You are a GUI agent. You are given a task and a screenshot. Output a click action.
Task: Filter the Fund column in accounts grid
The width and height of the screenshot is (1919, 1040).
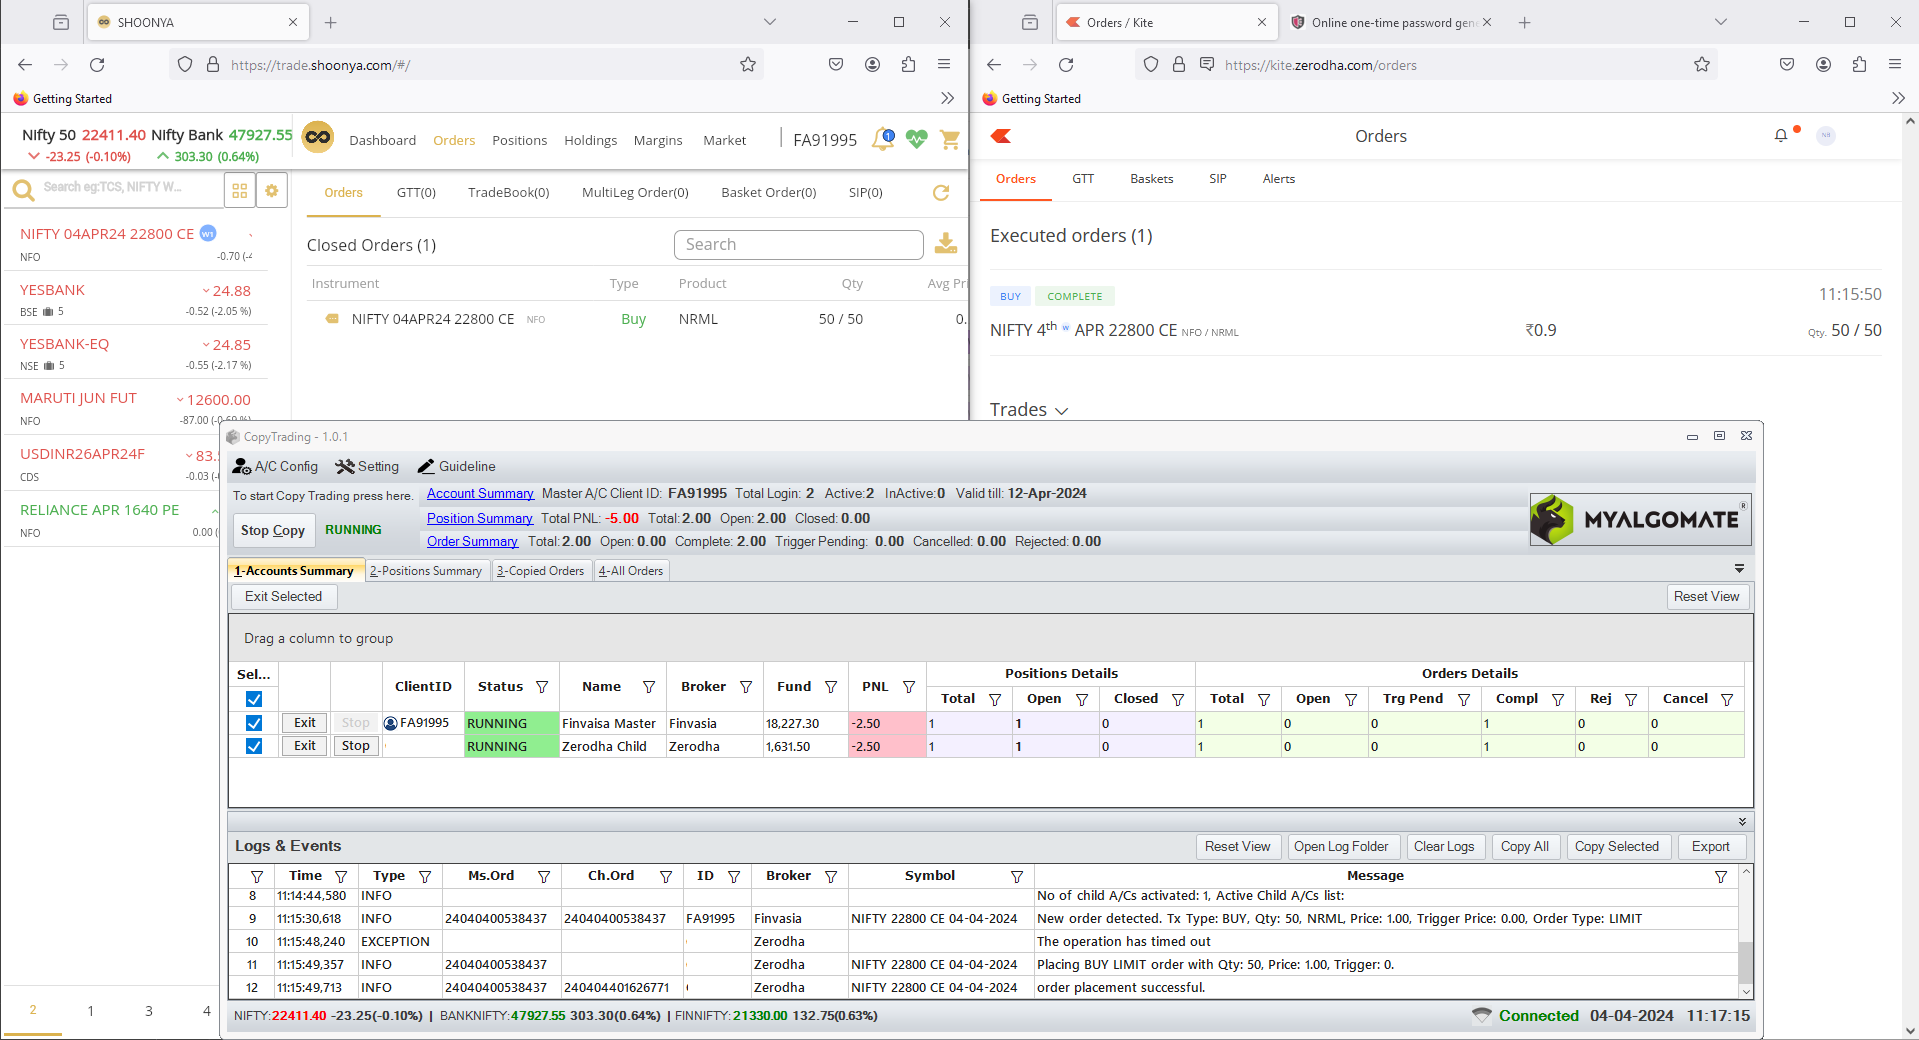tap(830, 687)
